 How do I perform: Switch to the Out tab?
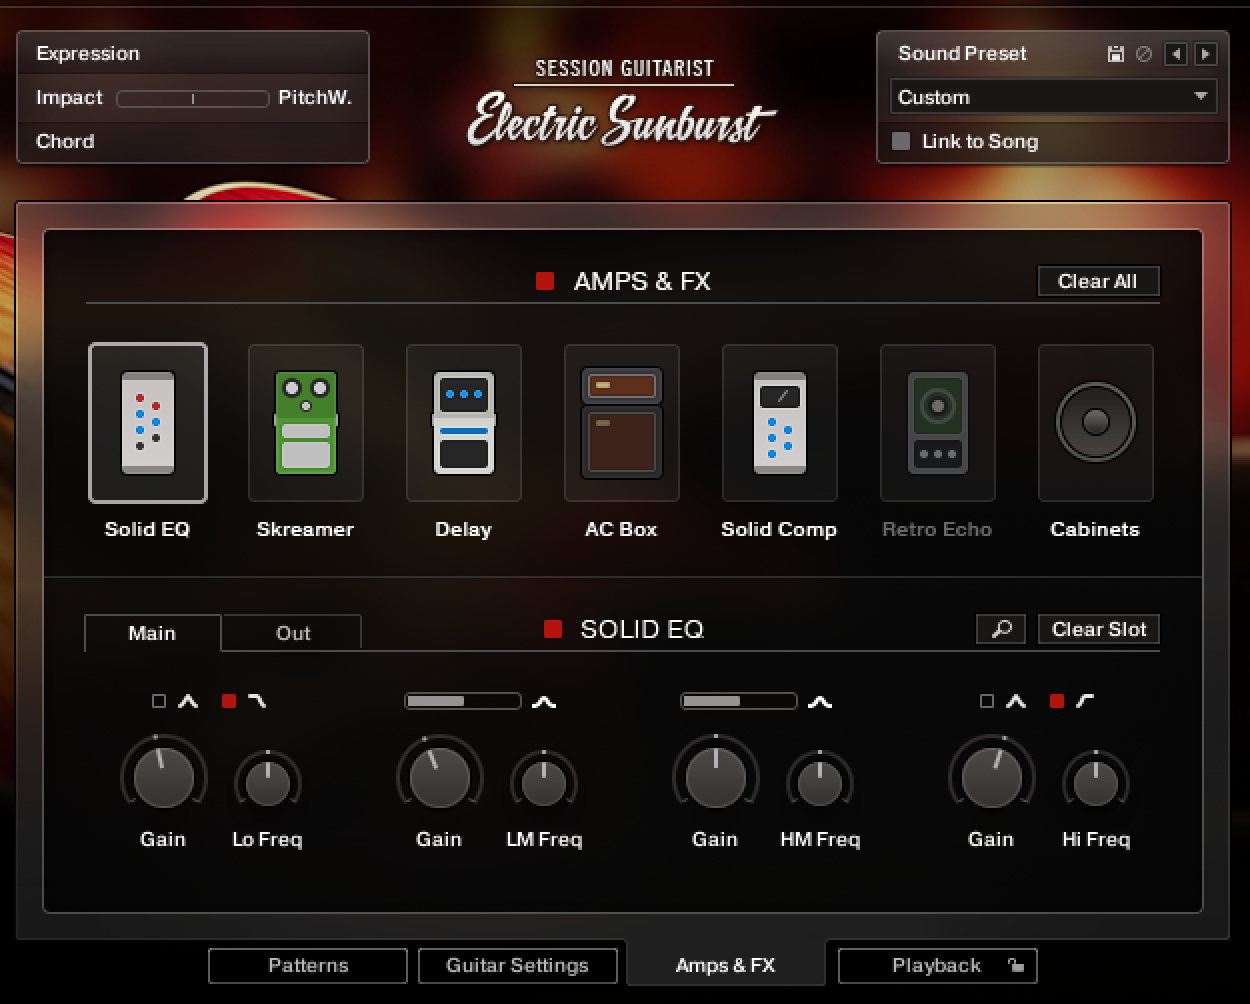[293, 633]
